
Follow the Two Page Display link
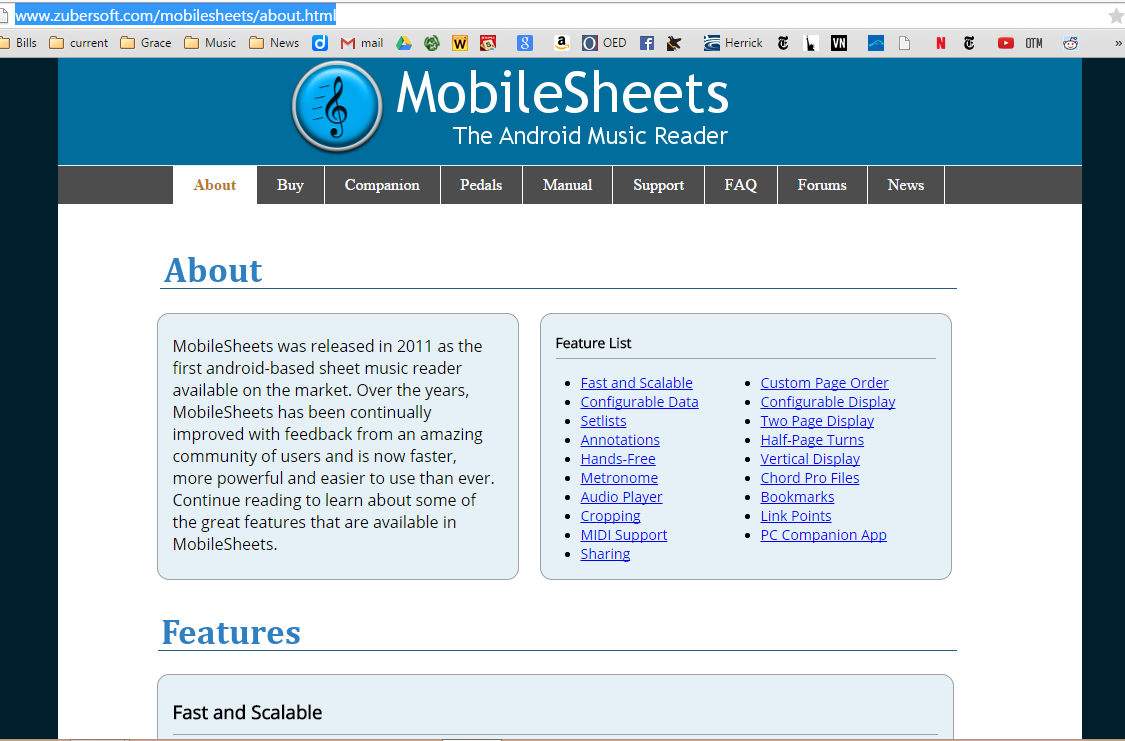(817, 421)
